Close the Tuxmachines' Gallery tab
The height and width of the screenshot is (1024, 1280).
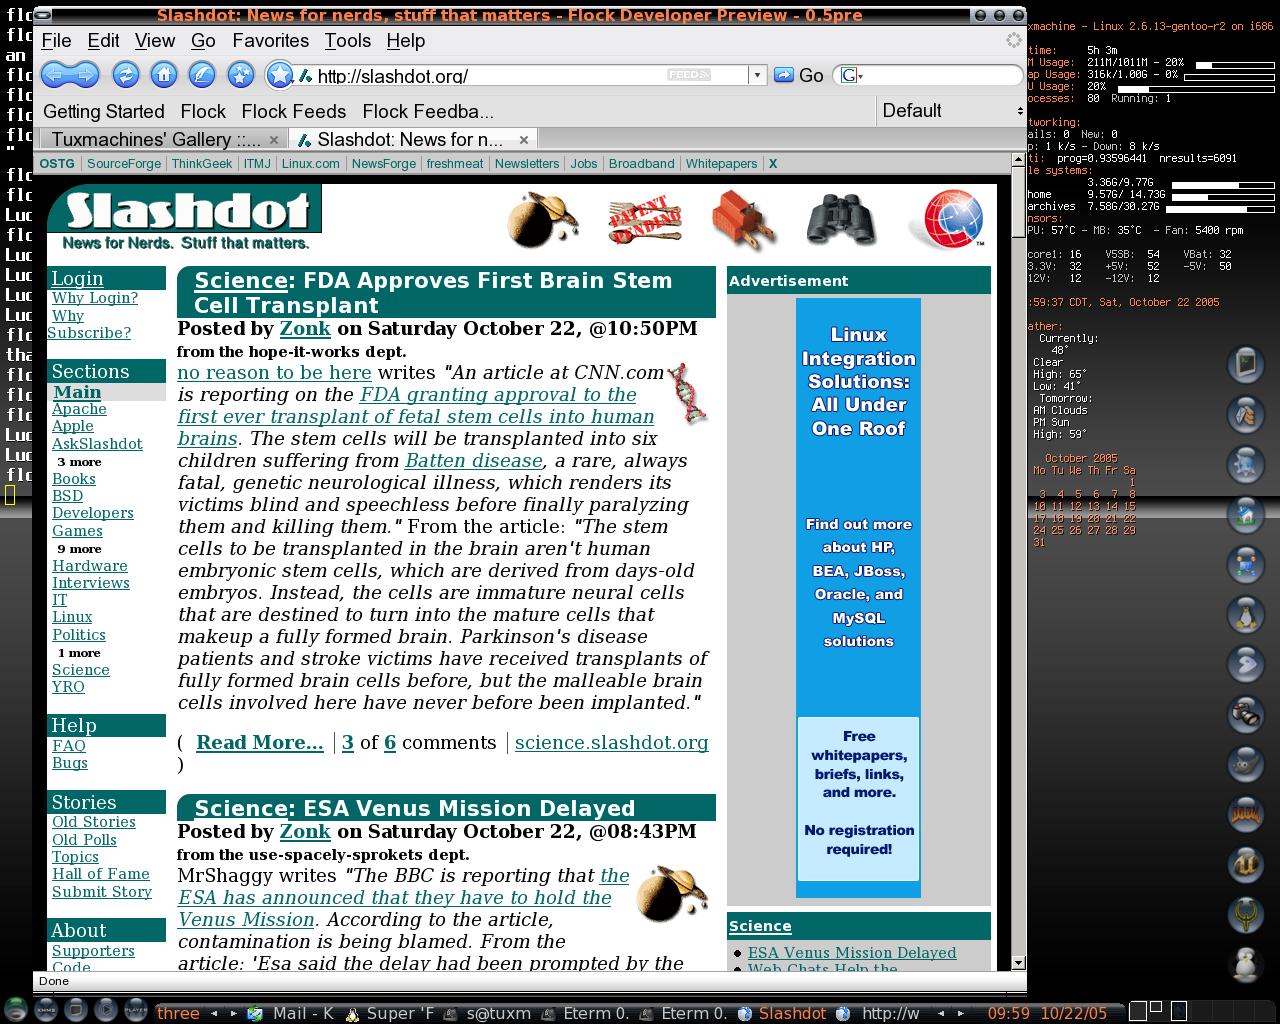(x=273, y=140)
